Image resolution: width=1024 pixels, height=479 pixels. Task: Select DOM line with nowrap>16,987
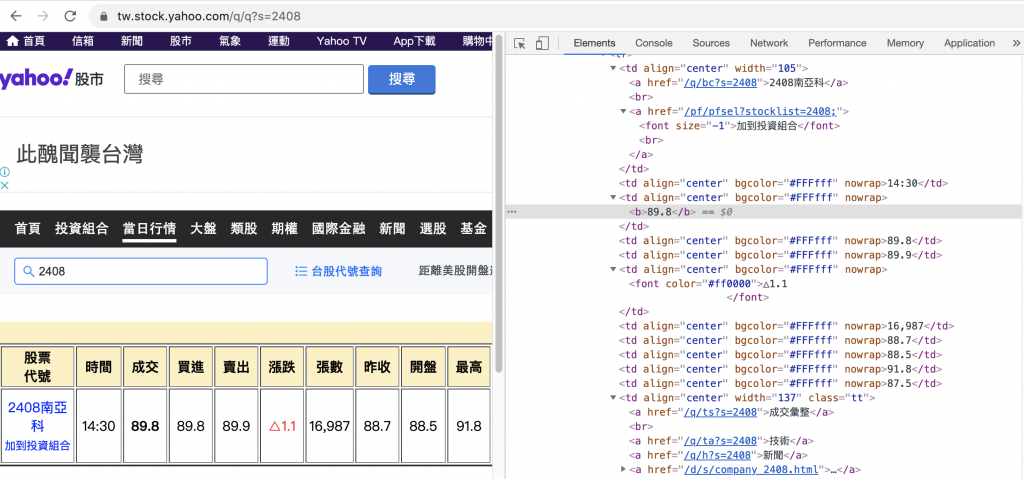(787, 325)
